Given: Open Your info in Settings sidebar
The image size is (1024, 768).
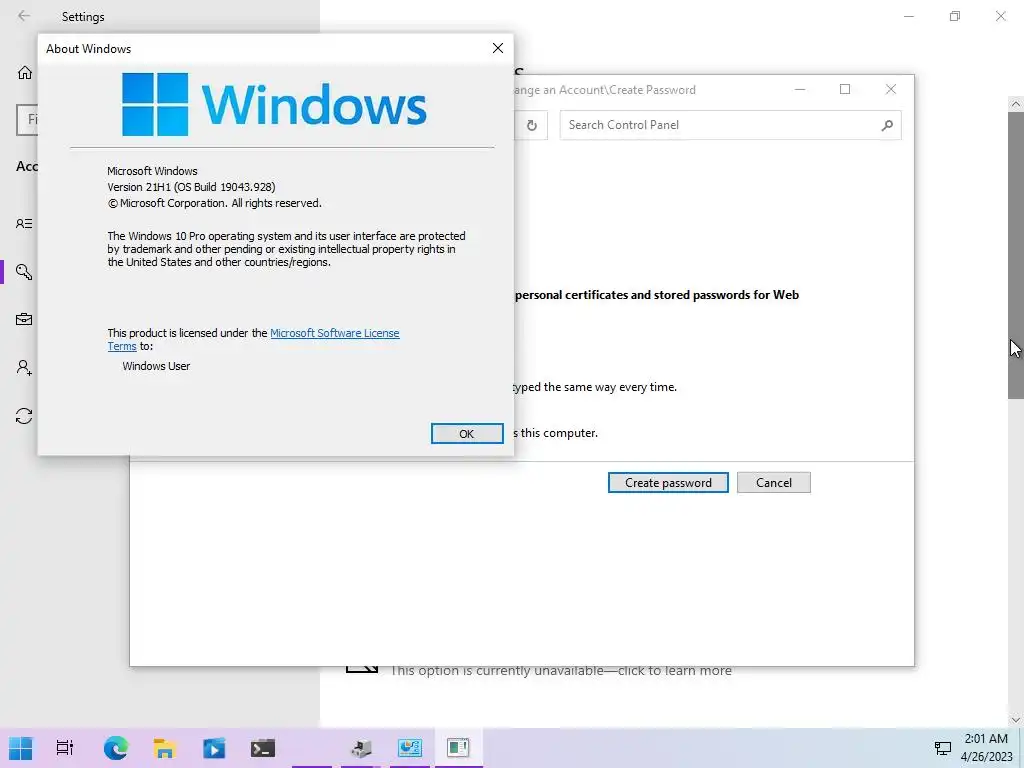Looking at the screenshot, I should (x=24, y=223).
